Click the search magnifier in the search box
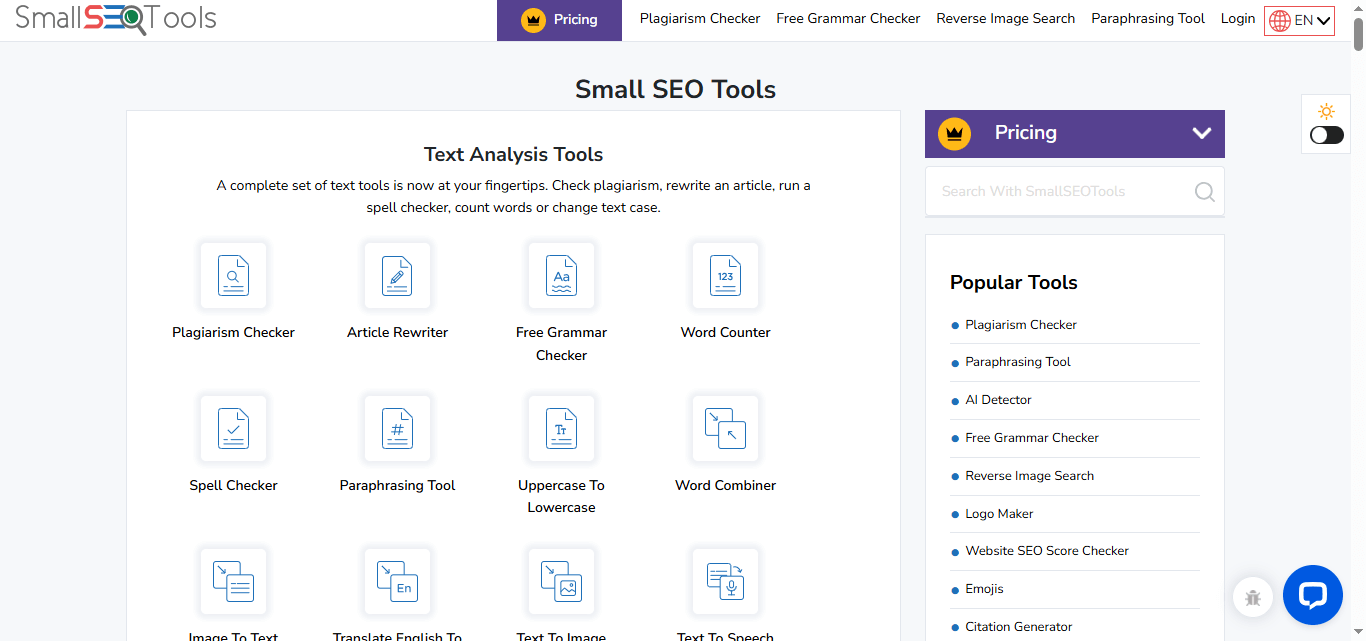 click(x=1204, y=191)
